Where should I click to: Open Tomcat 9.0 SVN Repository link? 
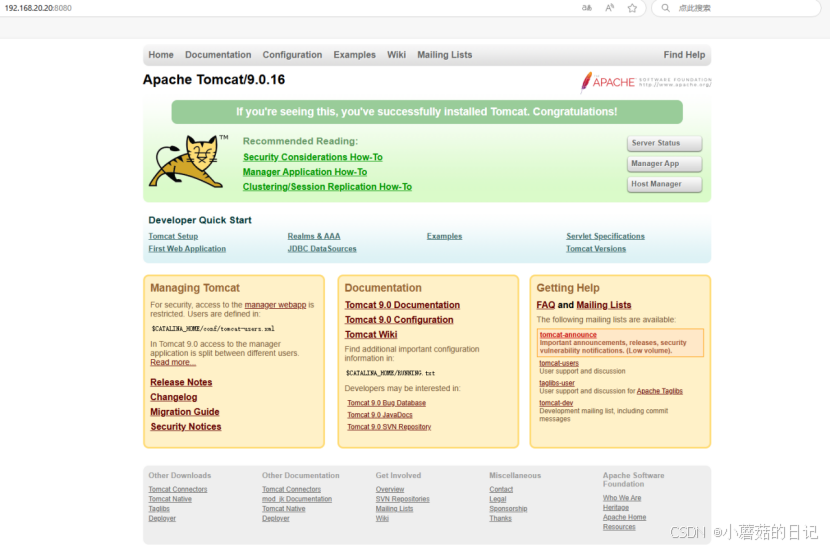coord(389,427)
